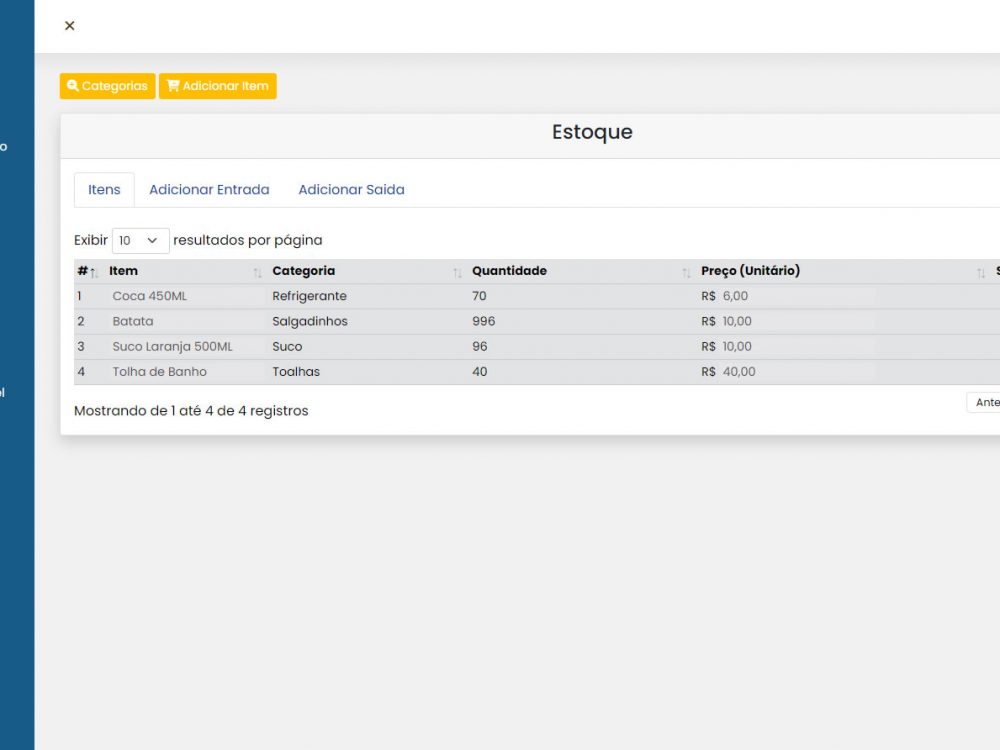Viewport: 1000px width, 750px height.
Task: Click the Anterior pagination button
Action: click(x=985, y=402)
